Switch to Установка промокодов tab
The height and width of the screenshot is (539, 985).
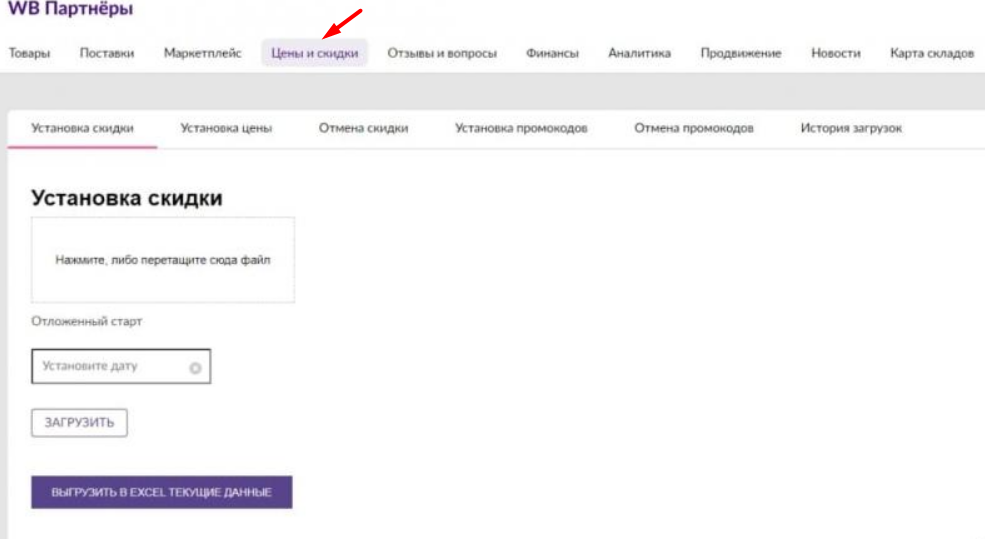pyautogui.click(x=521, y=128)
